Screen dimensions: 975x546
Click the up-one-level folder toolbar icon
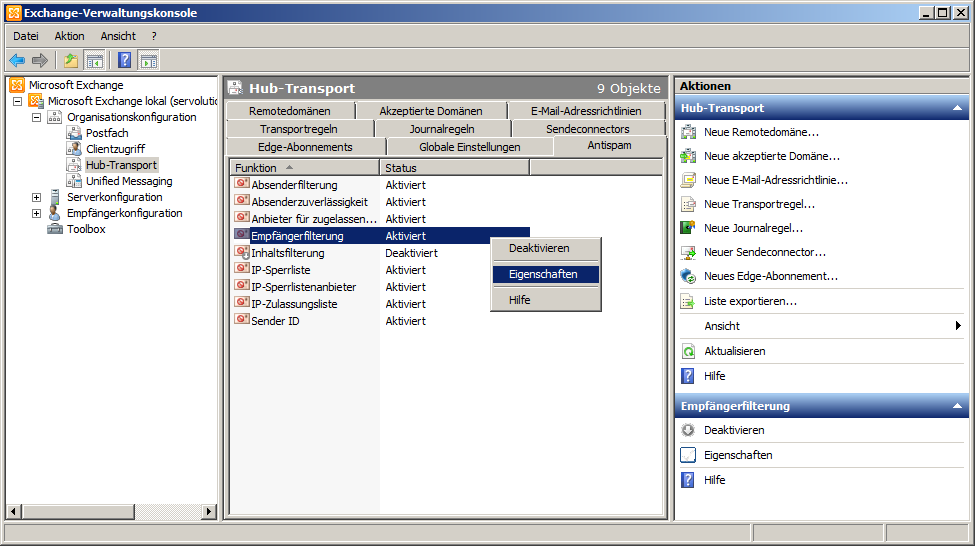coord(71,60)
